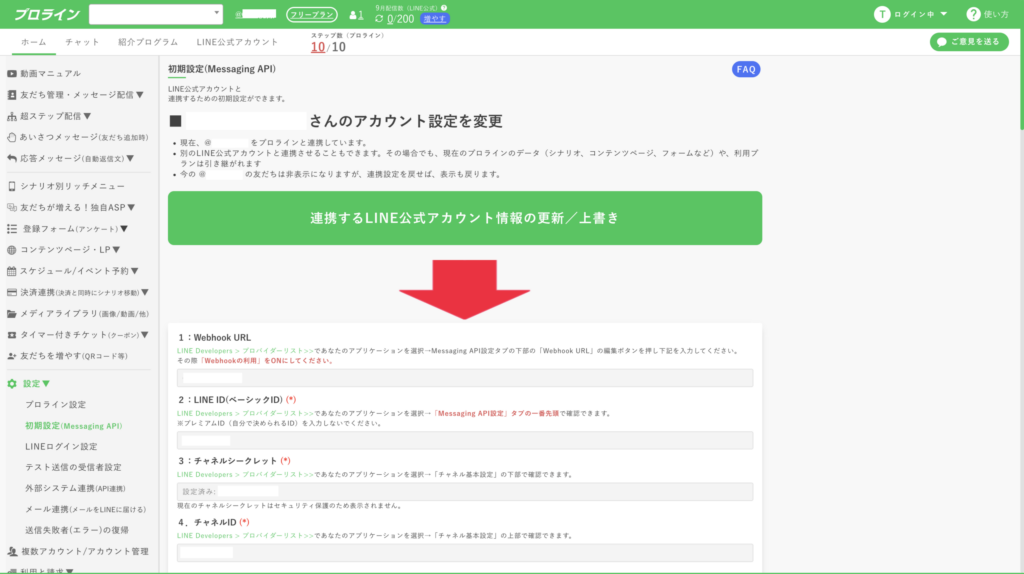Open メディアライブラリ in sidebar
Screen dimensions: 1024x574
pos(84,313)
